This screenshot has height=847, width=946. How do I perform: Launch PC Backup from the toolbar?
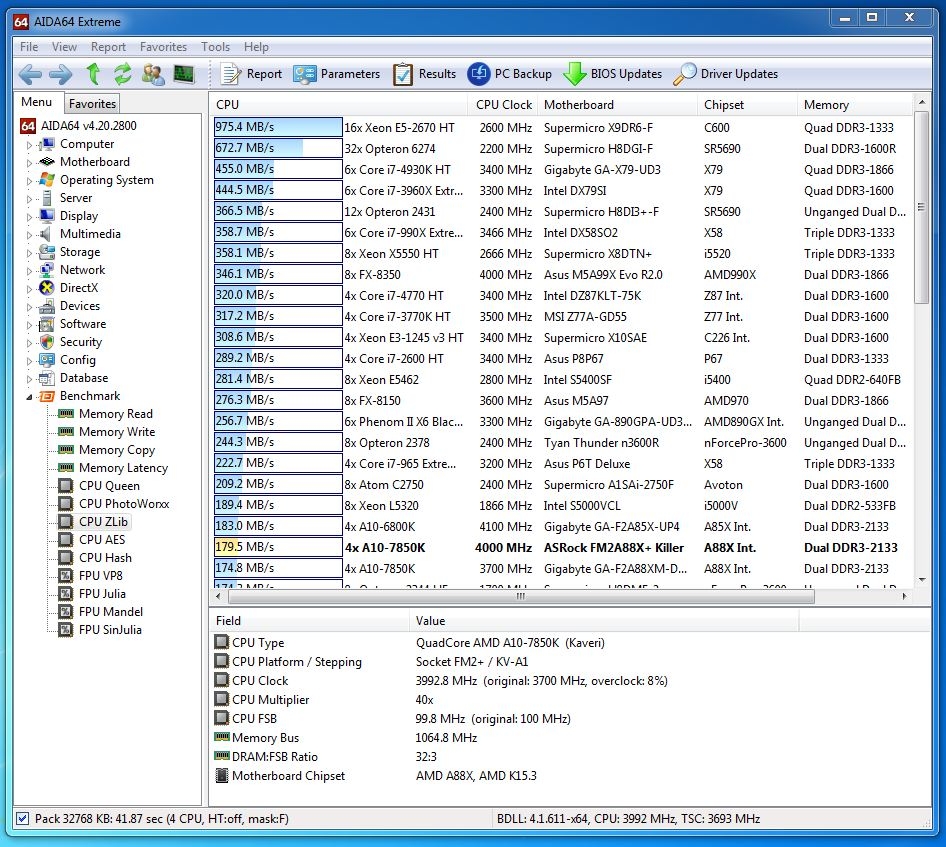click(x=510, y=74)
